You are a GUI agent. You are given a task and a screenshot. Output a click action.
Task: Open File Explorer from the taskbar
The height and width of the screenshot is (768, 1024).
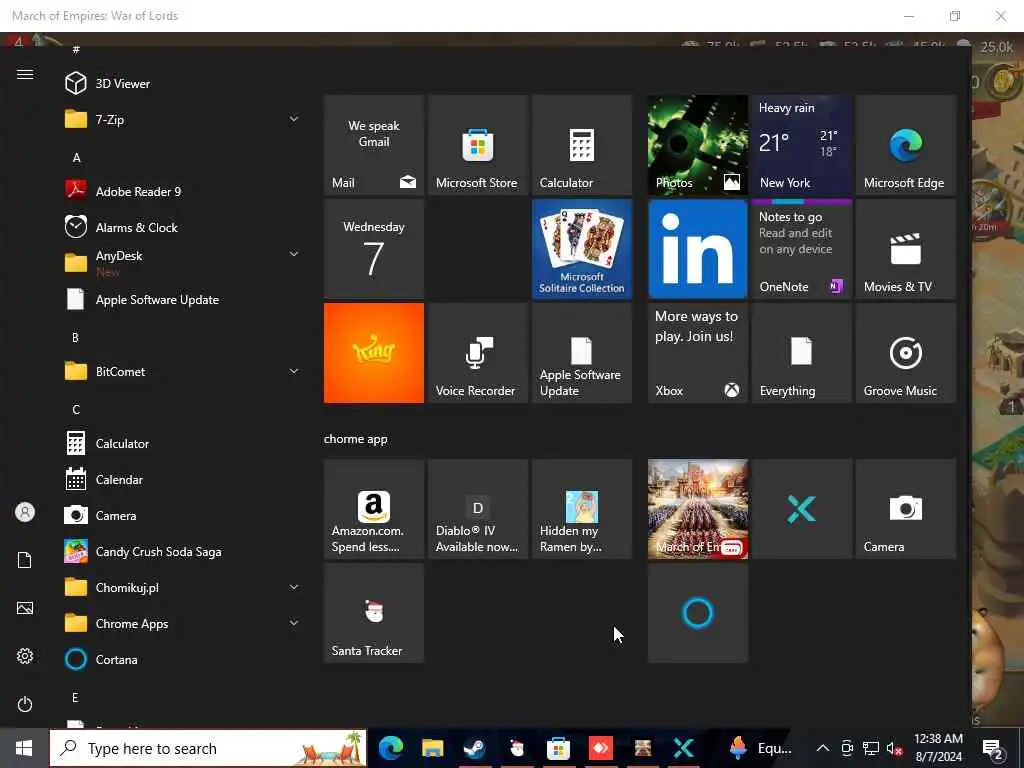pos(432,748)
